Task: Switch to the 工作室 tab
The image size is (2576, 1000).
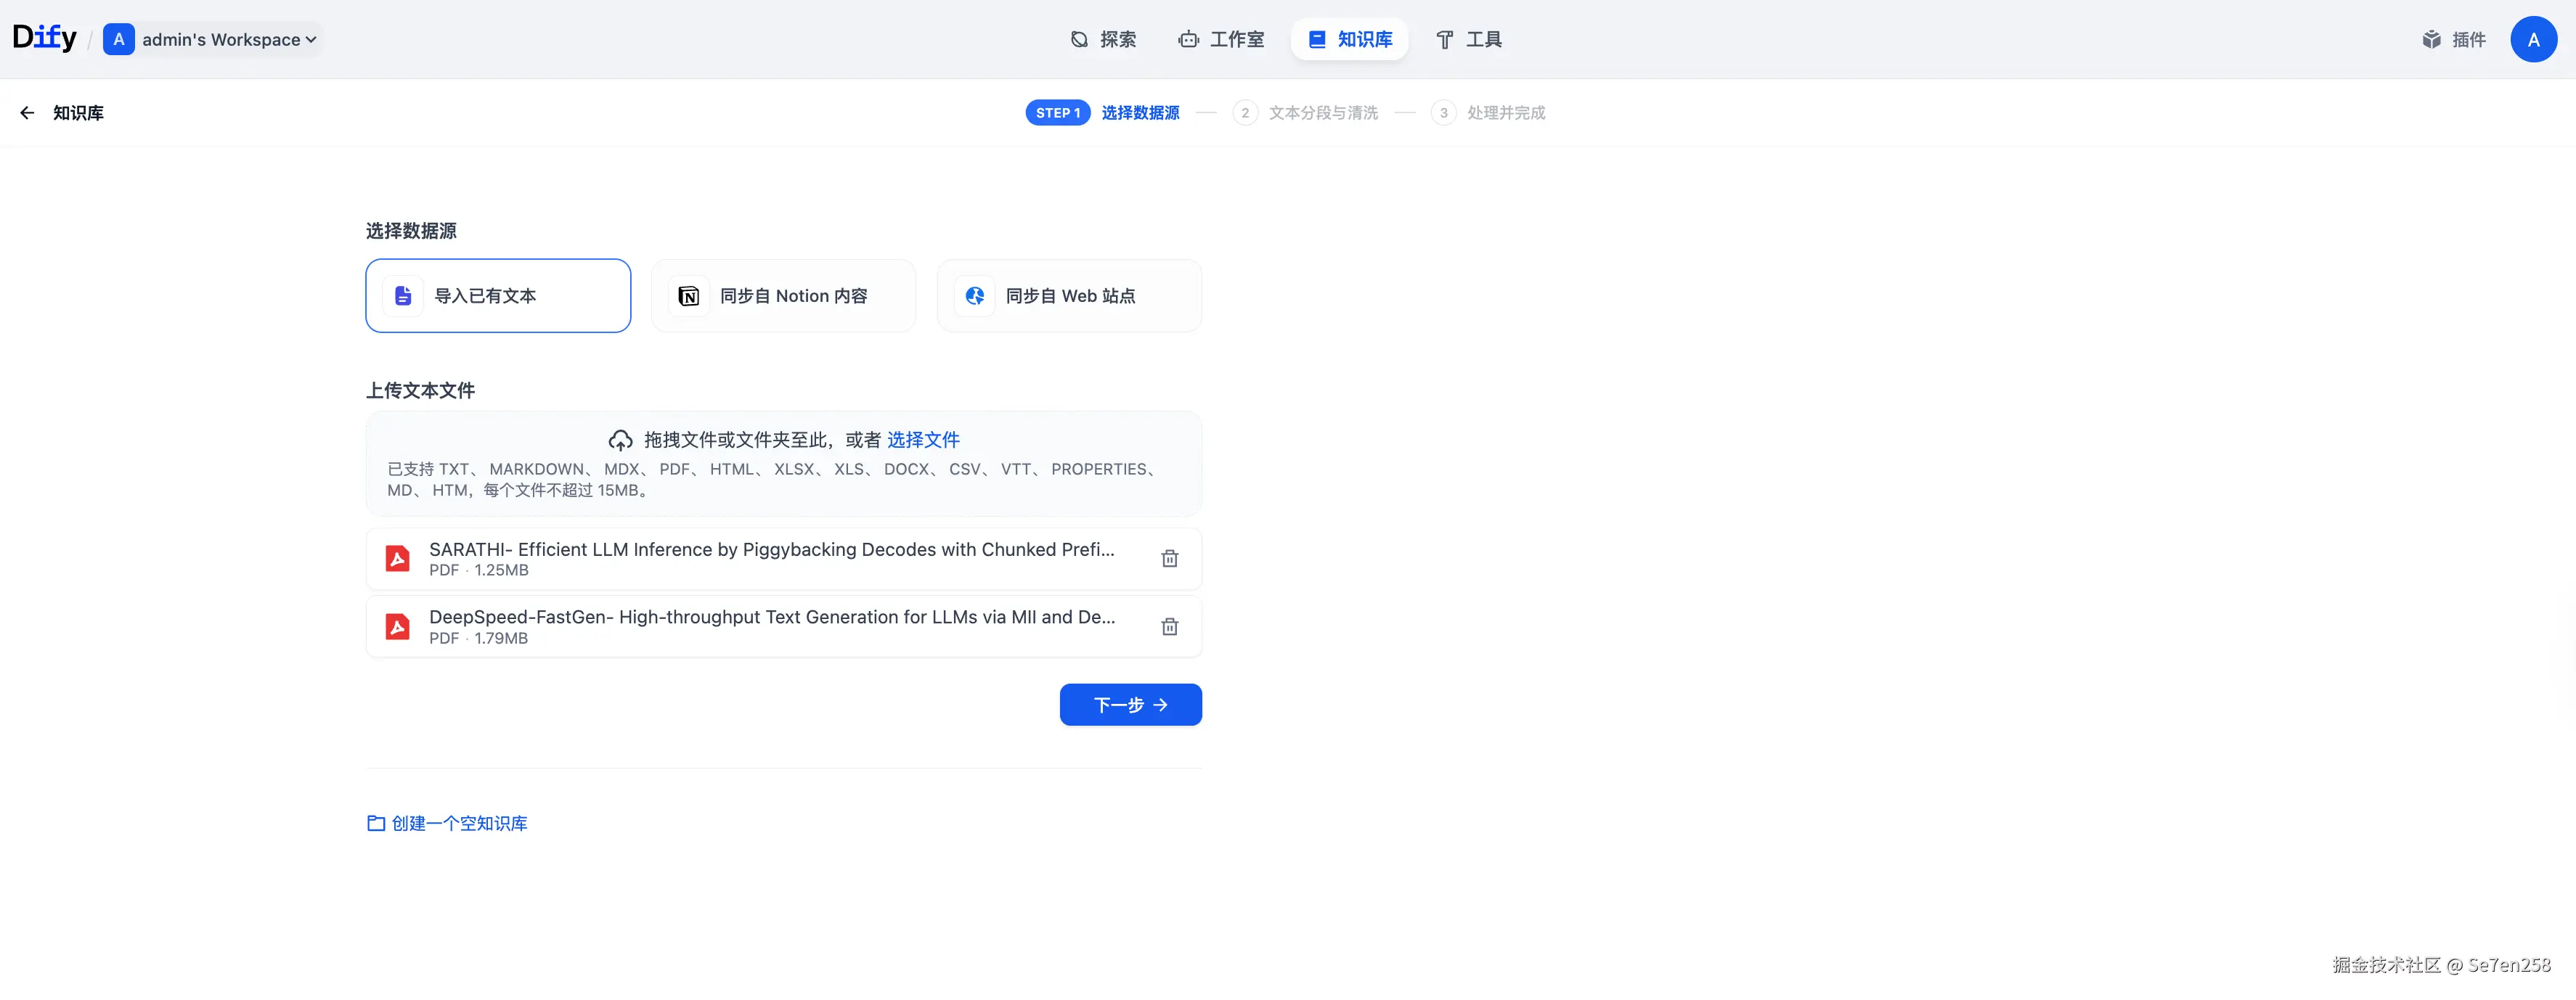Action: coord(1221,39)
